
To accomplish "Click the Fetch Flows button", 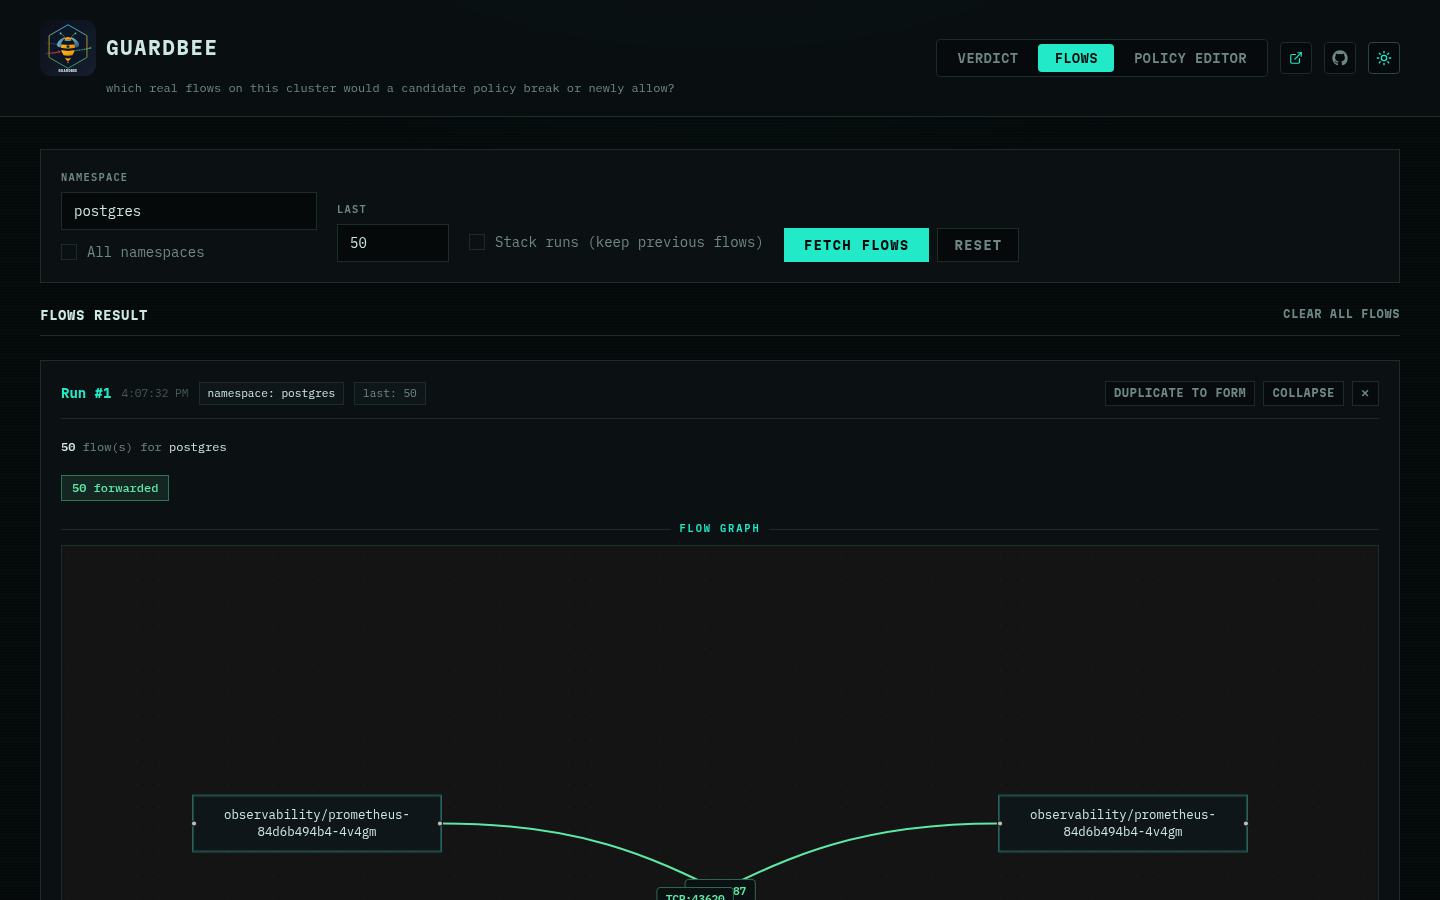I will coord(856,245).
